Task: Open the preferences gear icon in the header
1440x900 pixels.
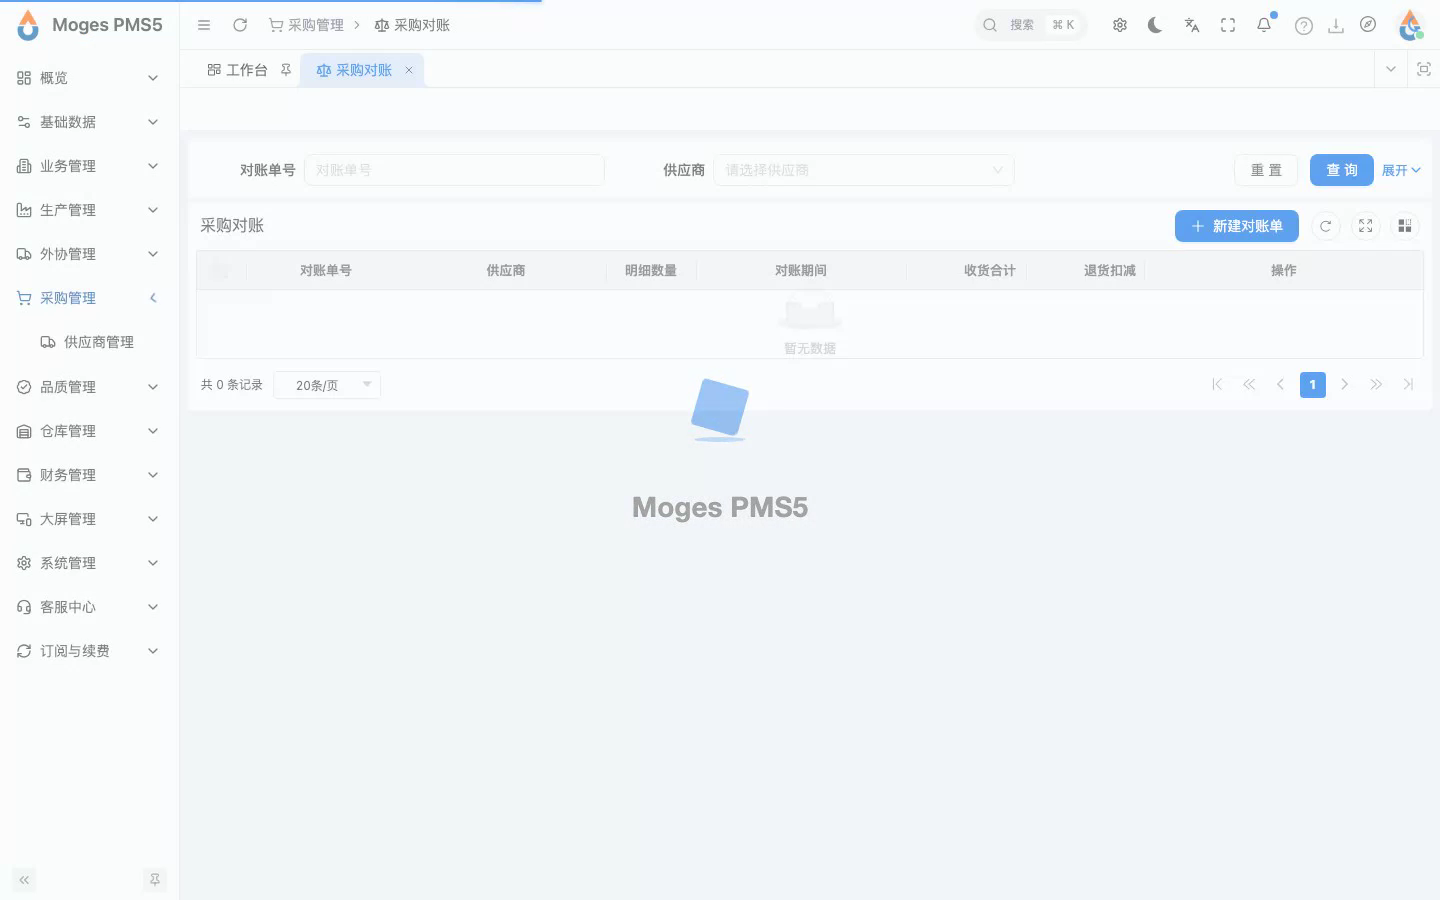Action: 1120,25
